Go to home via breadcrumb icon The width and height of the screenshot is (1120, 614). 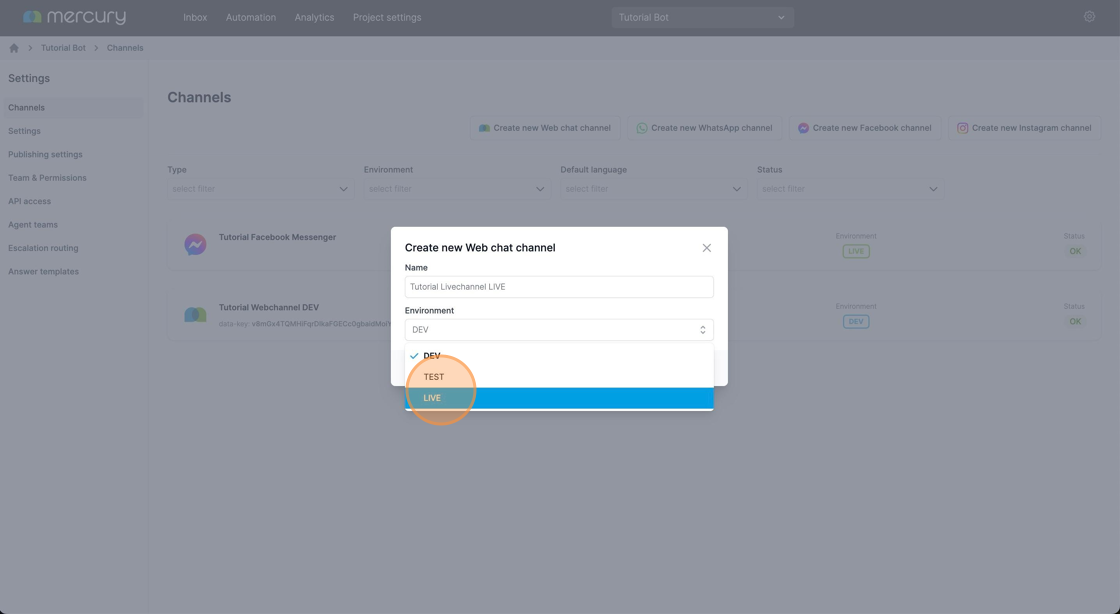point(14,48)
